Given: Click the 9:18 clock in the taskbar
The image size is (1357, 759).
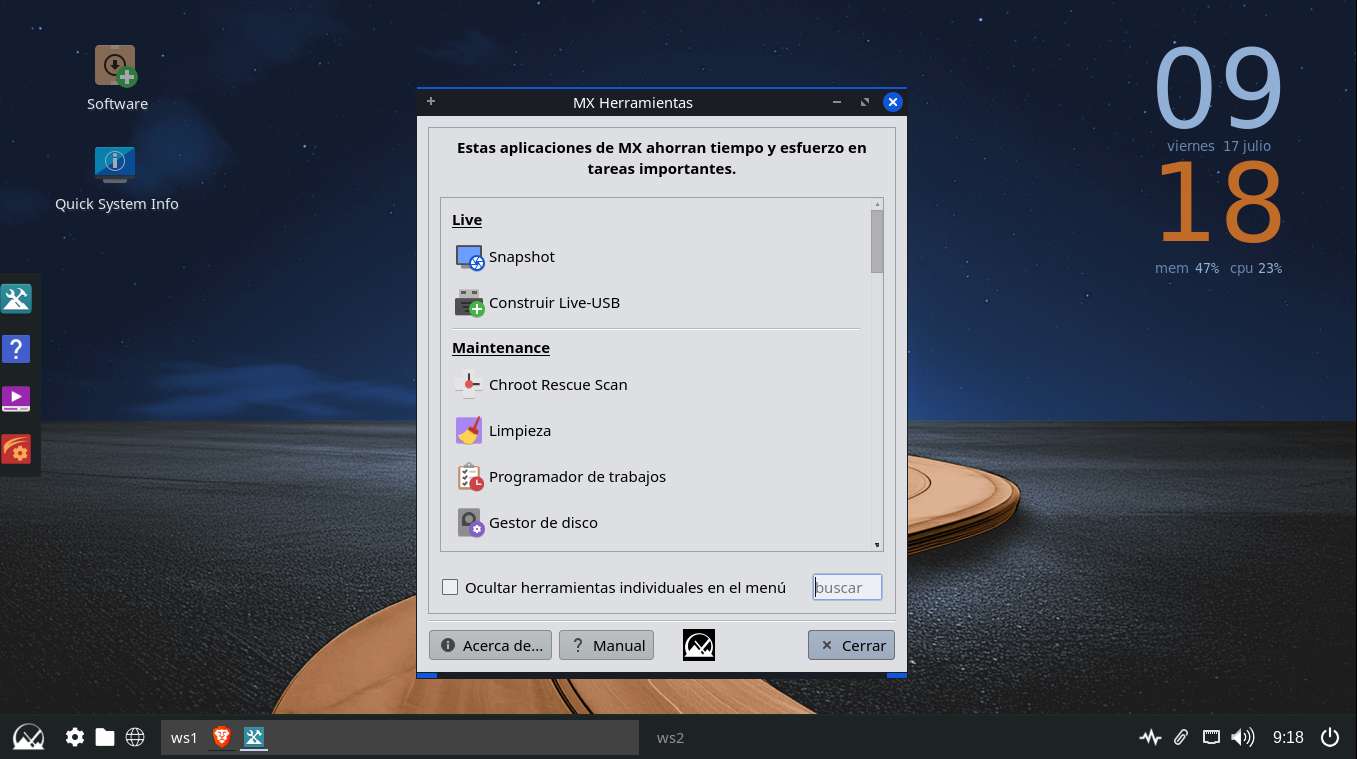Looking at the screenshot, I should tap(1288, 737).
